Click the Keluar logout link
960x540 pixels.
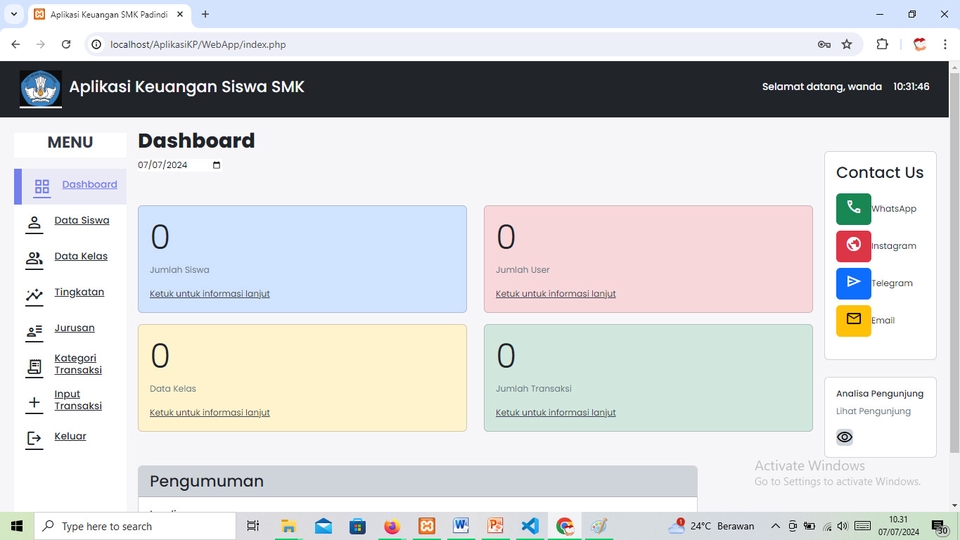(x=70, y=436)
